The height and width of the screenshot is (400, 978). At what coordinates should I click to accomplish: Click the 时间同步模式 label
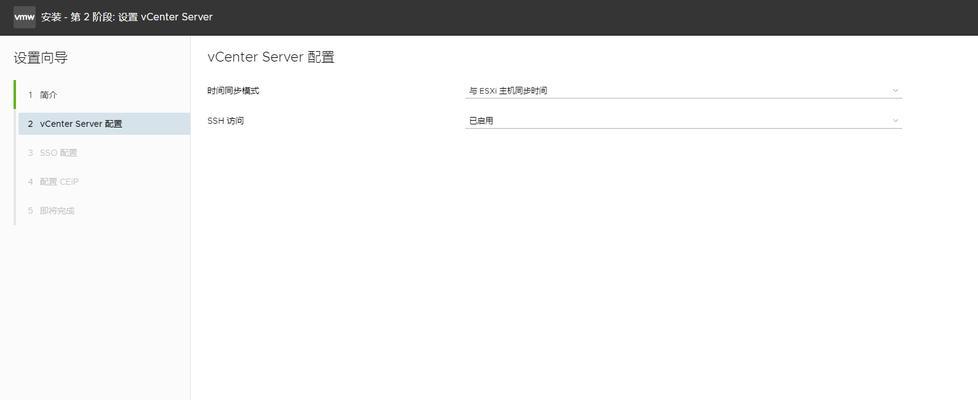[x=233, y=90]
